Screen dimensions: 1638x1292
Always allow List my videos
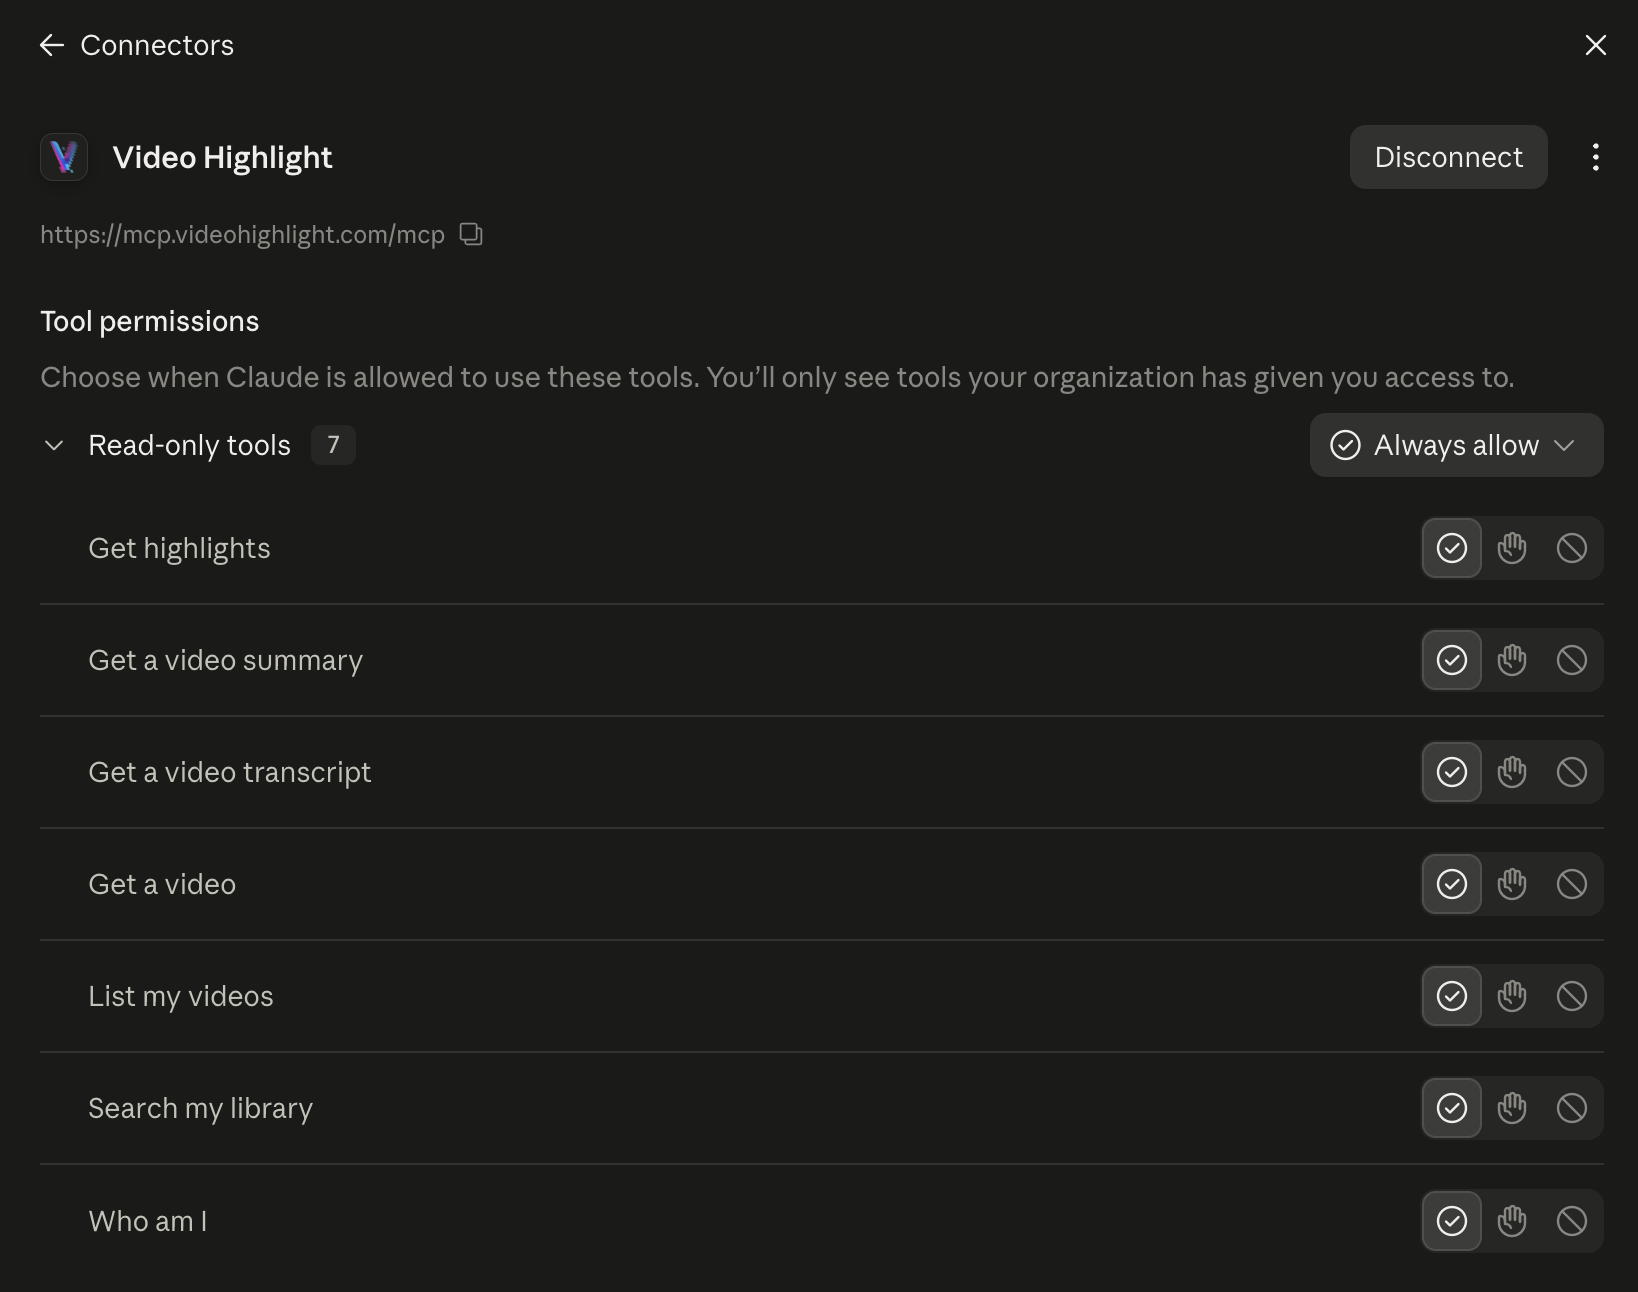click(1451, 996)
